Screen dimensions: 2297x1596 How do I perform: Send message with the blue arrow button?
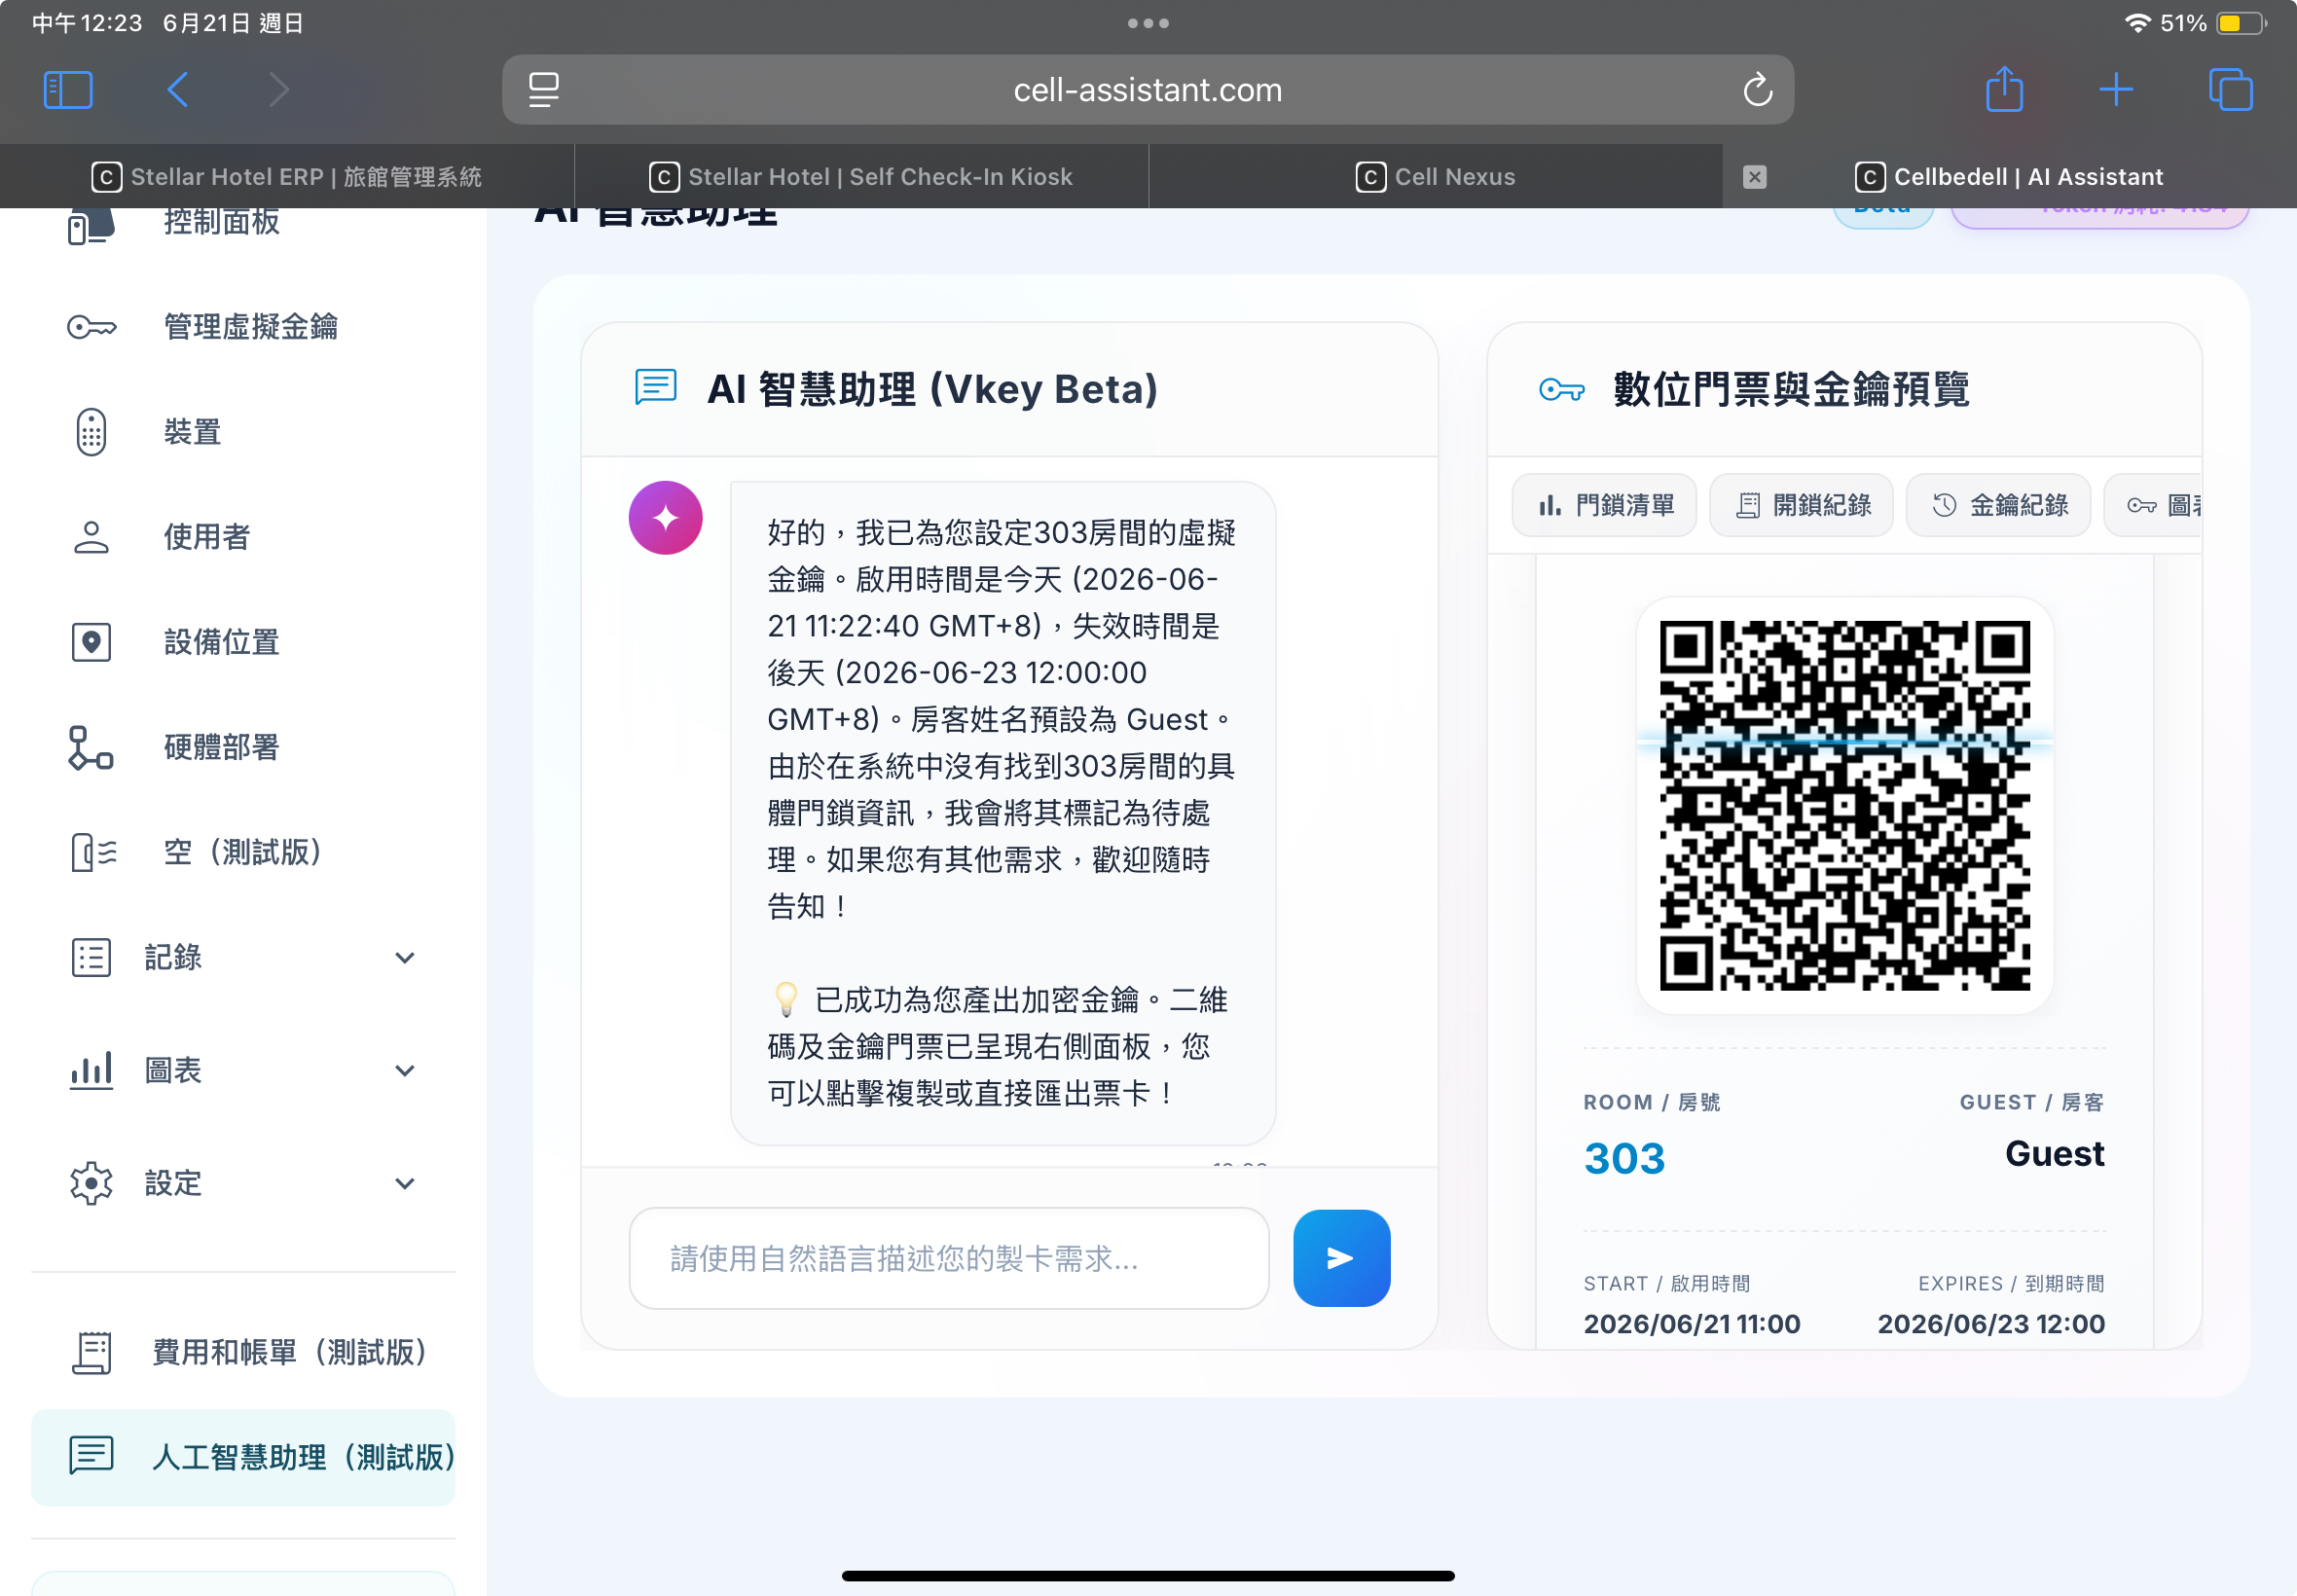pos(1341,1258)
